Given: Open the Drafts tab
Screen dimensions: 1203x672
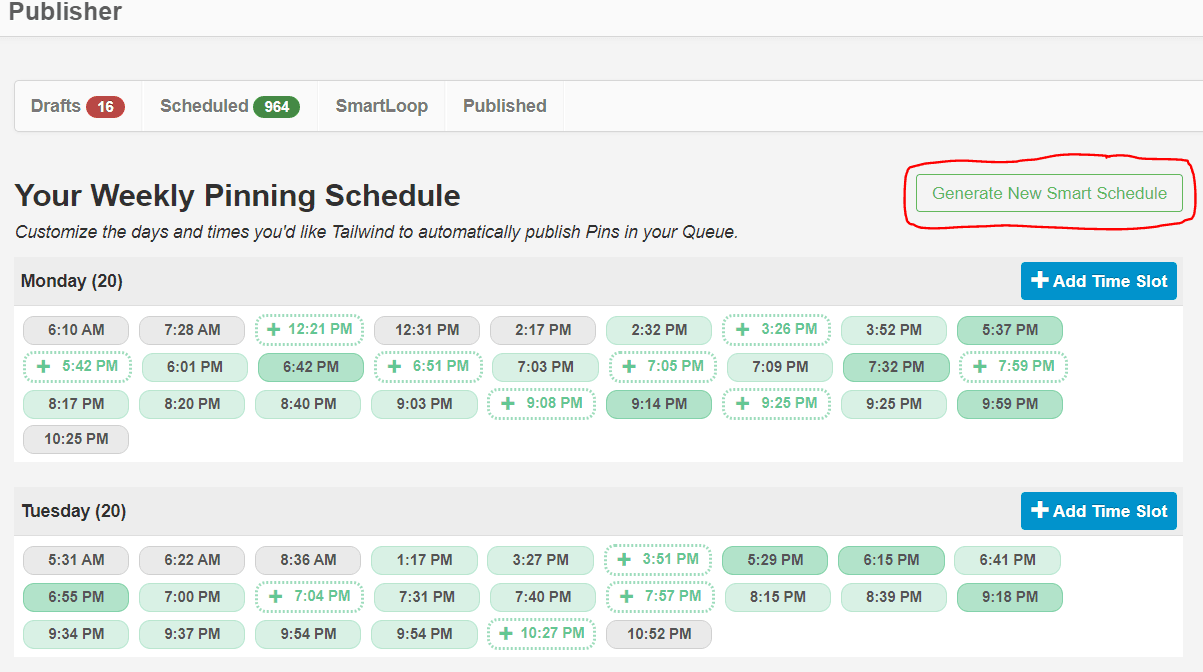Looking at the screenshot, I should click(78, 106).
